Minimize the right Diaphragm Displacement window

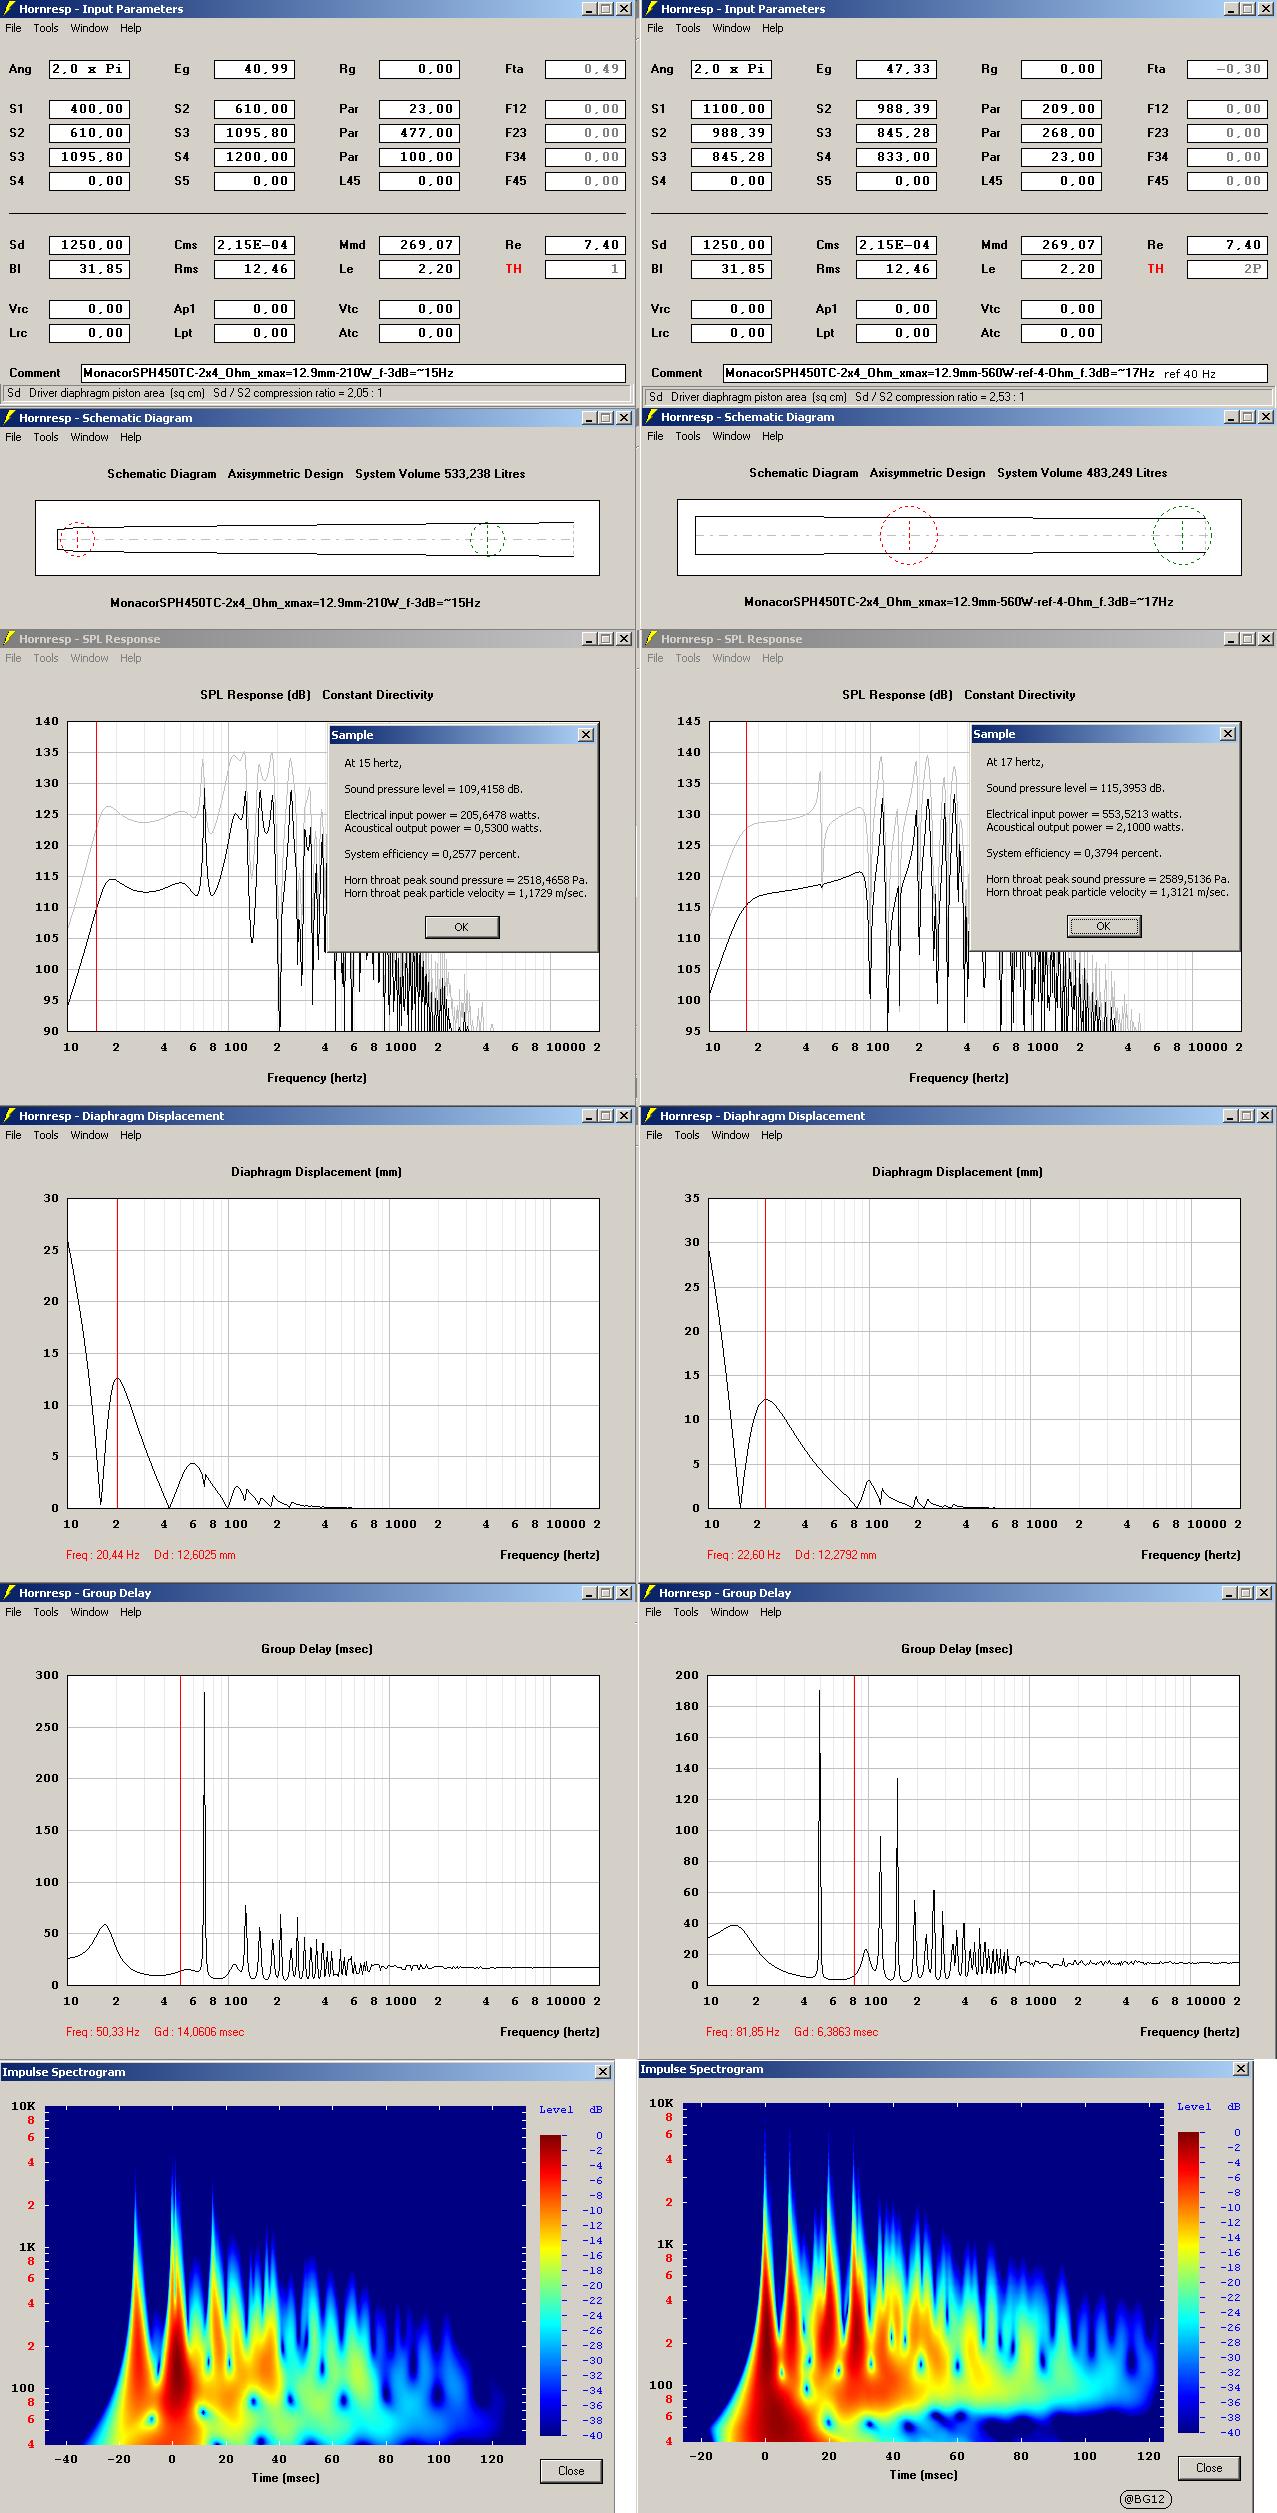(x=1229, y=1116)
